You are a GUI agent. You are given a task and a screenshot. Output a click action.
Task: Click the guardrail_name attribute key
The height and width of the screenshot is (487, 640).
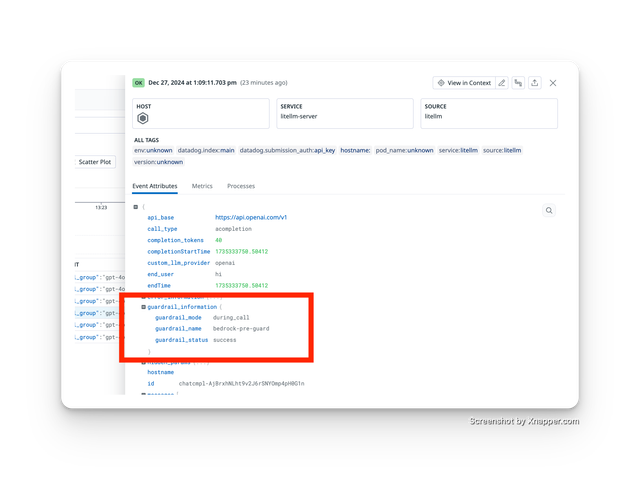tap(178, 328)
